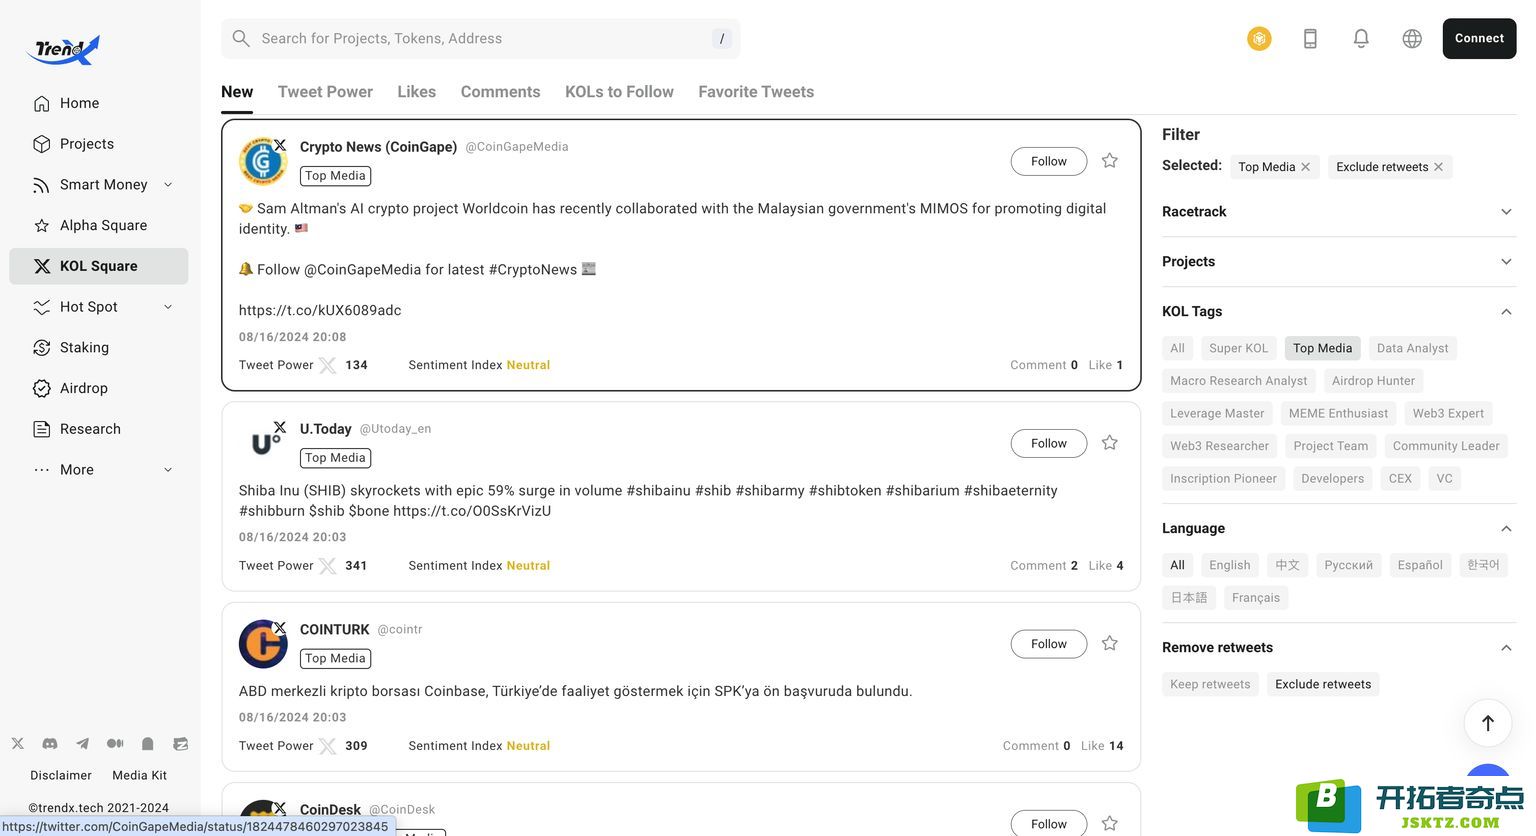Toggle the Community Leader tag filter

1446,446
